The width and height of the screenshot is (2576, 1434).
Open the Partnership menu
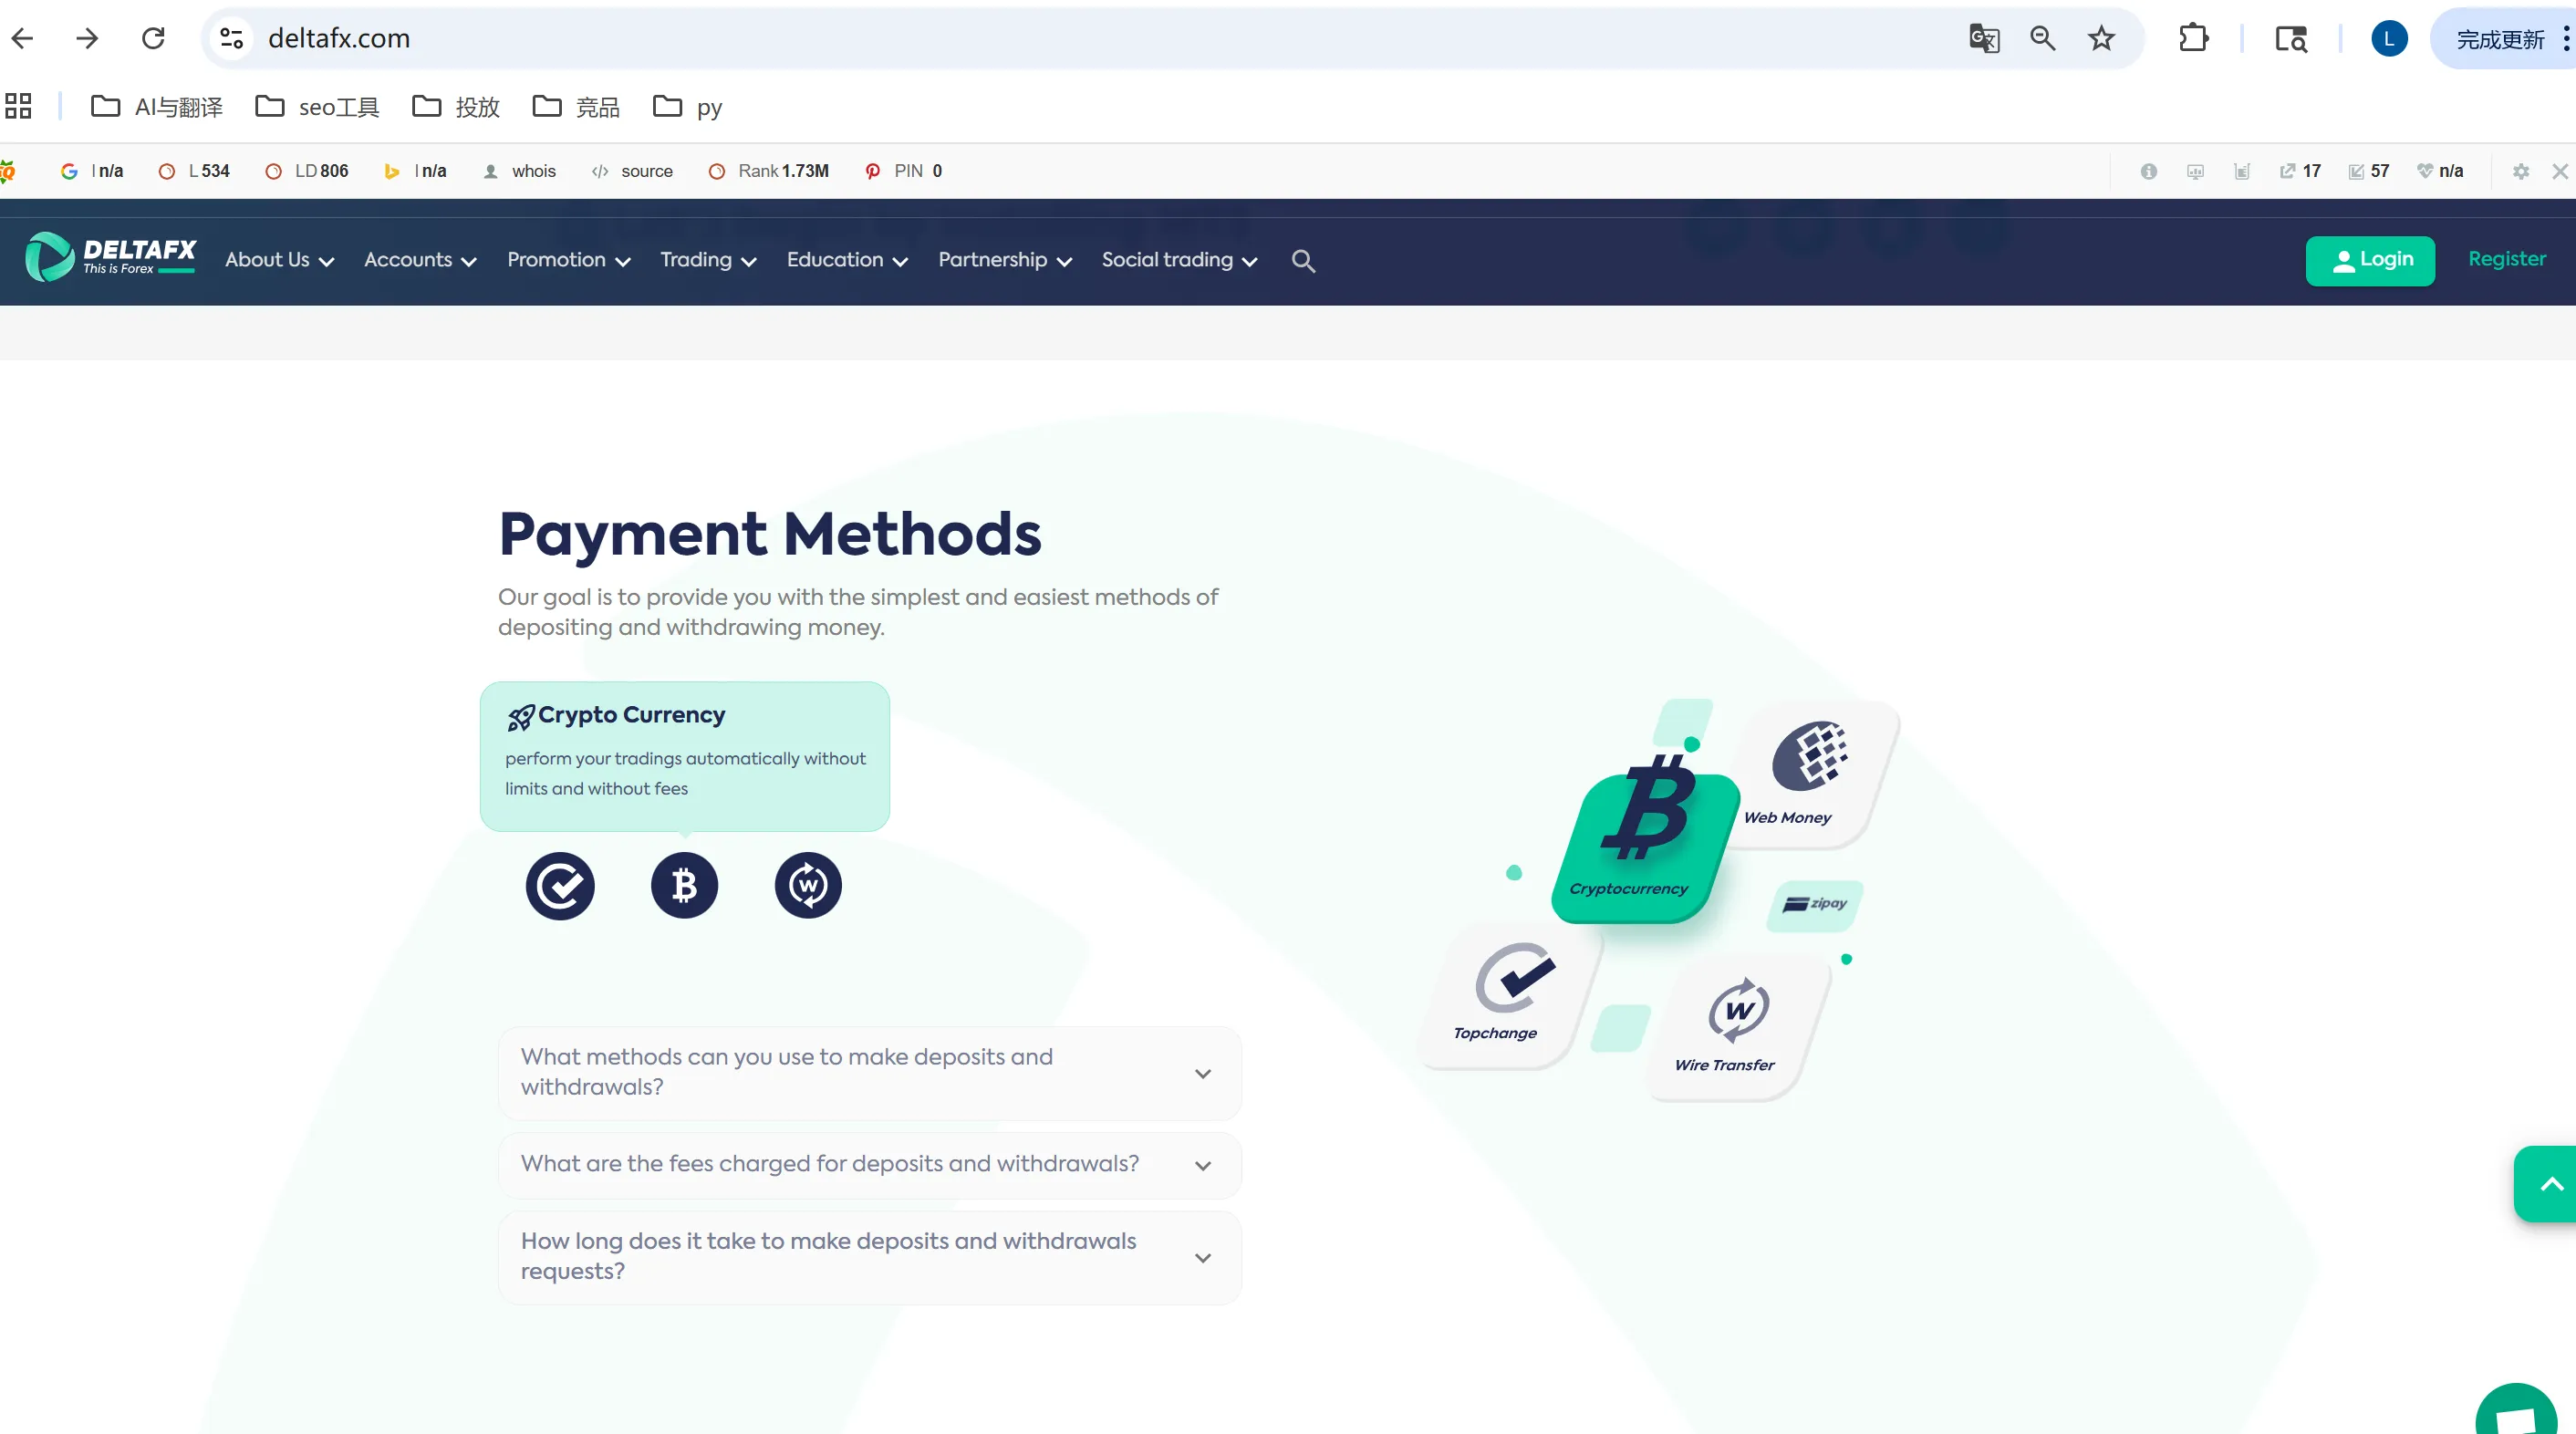[1005, 260]
